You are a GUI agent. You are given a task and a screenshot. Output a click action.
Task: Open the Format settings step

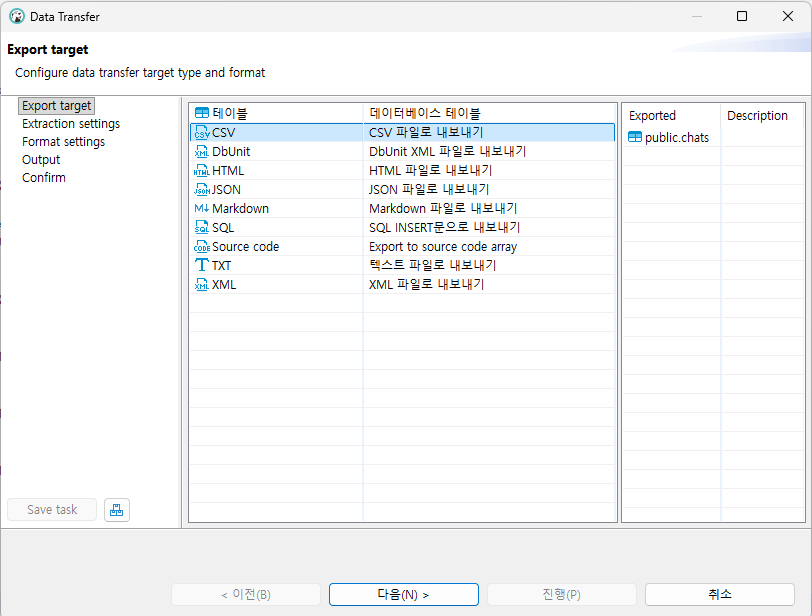coord(63,142)
